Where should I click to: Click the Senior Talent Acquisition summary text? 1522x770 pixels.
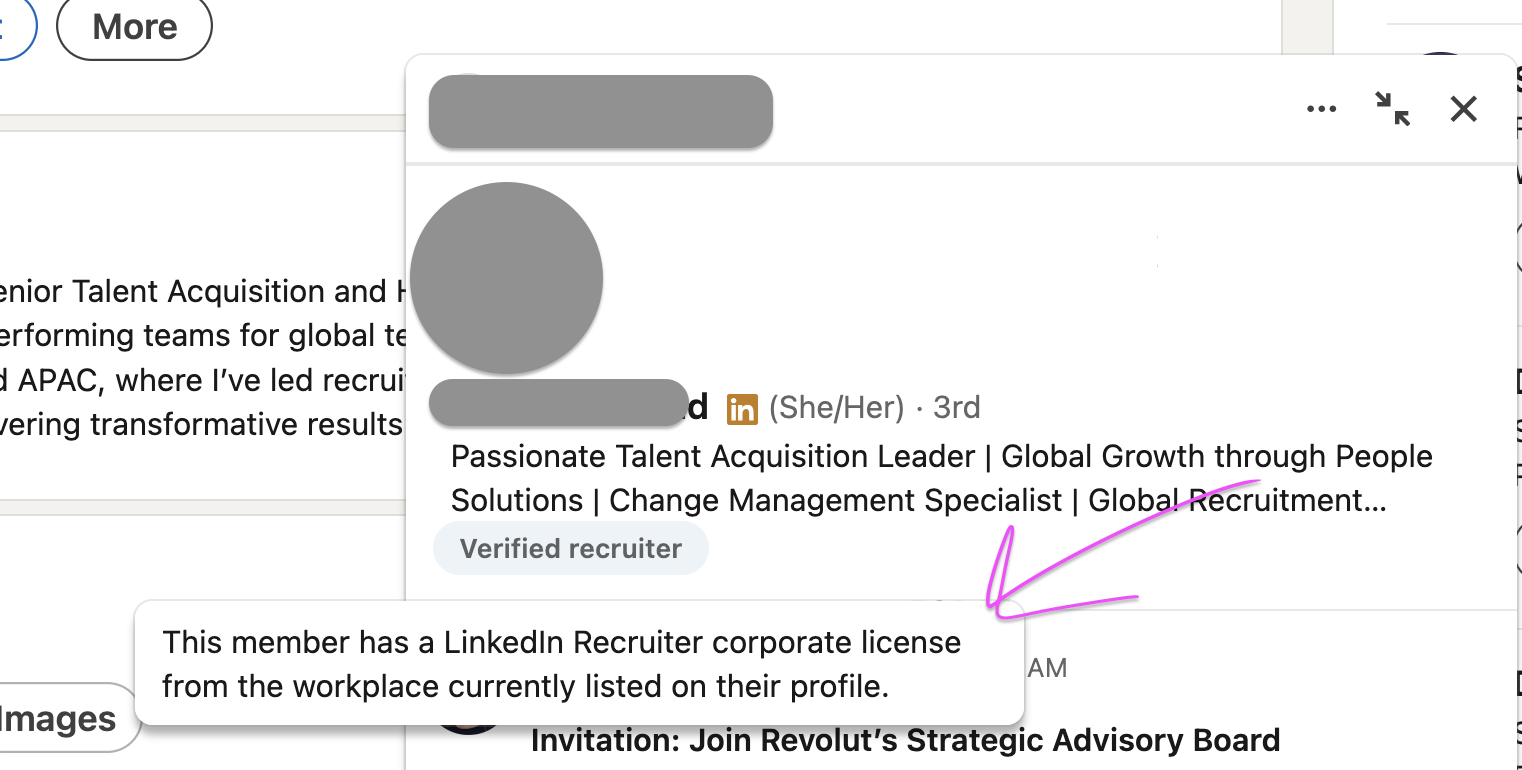point(200,292)
